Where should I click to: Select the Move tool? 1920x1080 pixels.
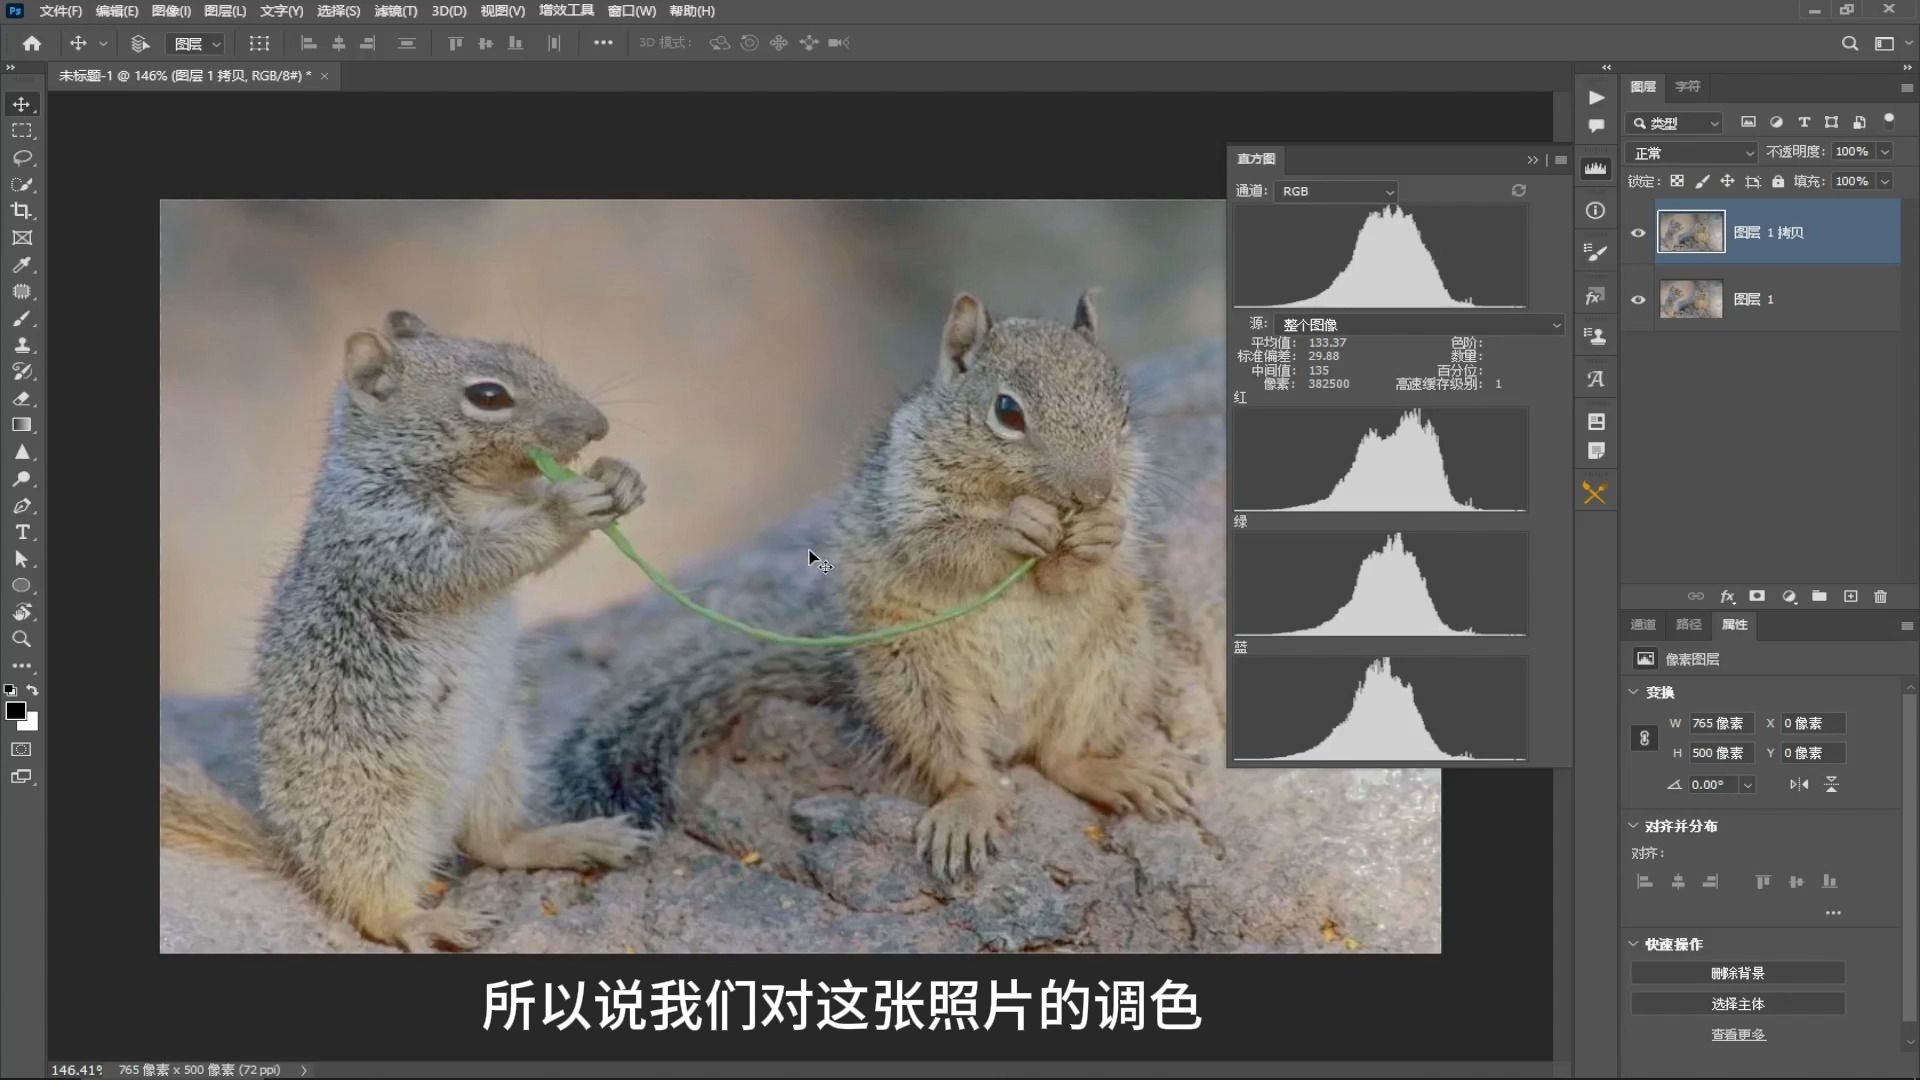point(21,103)
